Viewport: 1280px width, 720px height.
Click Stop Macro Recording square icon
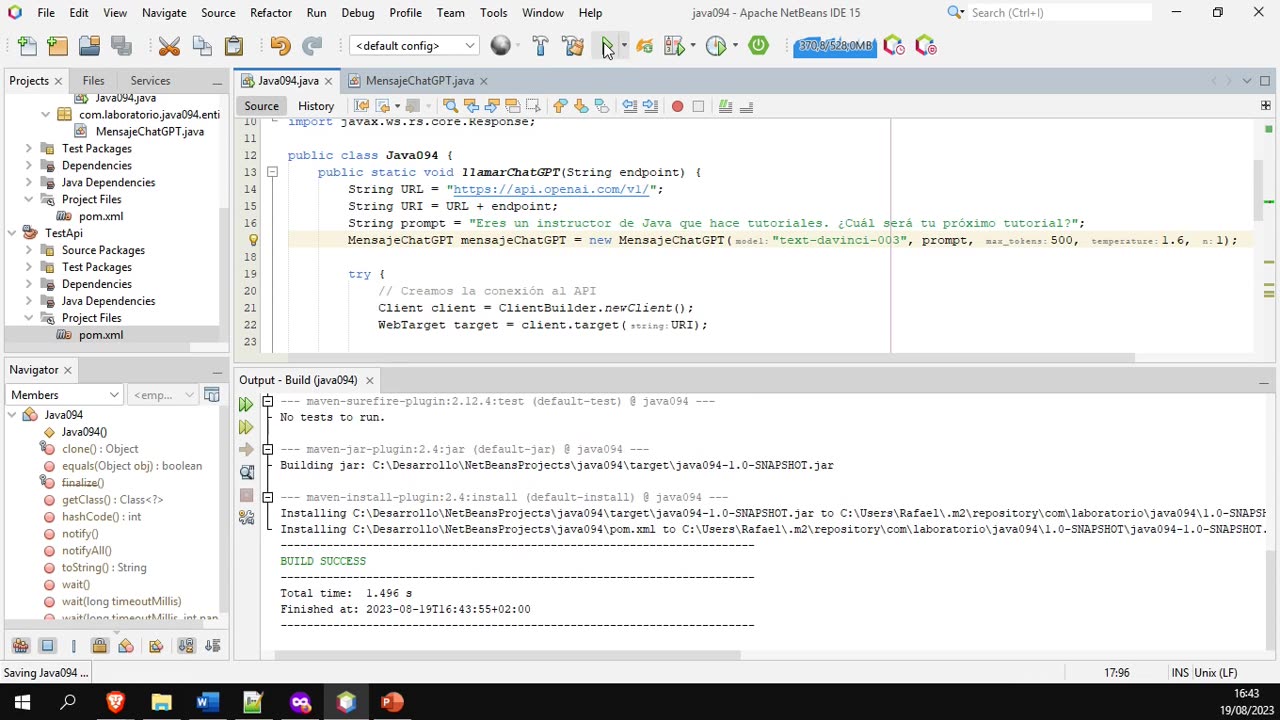698,106
